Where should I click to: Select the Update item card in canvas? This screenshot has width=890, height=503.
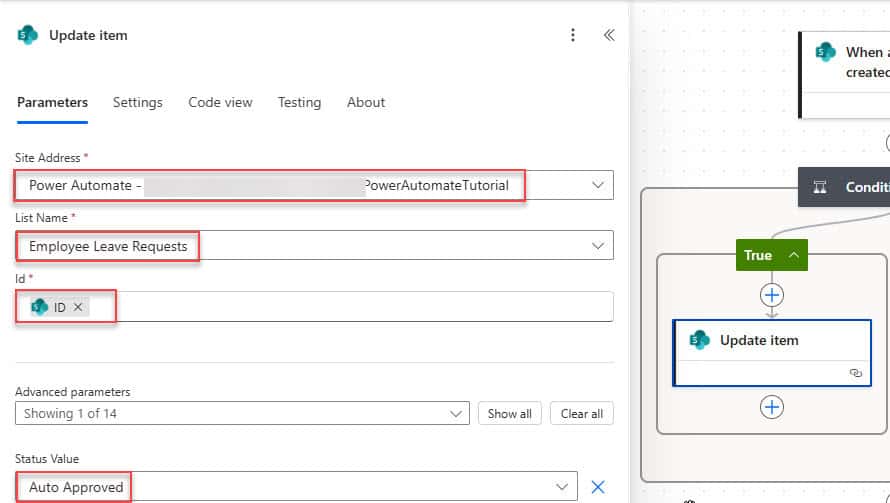772,353
